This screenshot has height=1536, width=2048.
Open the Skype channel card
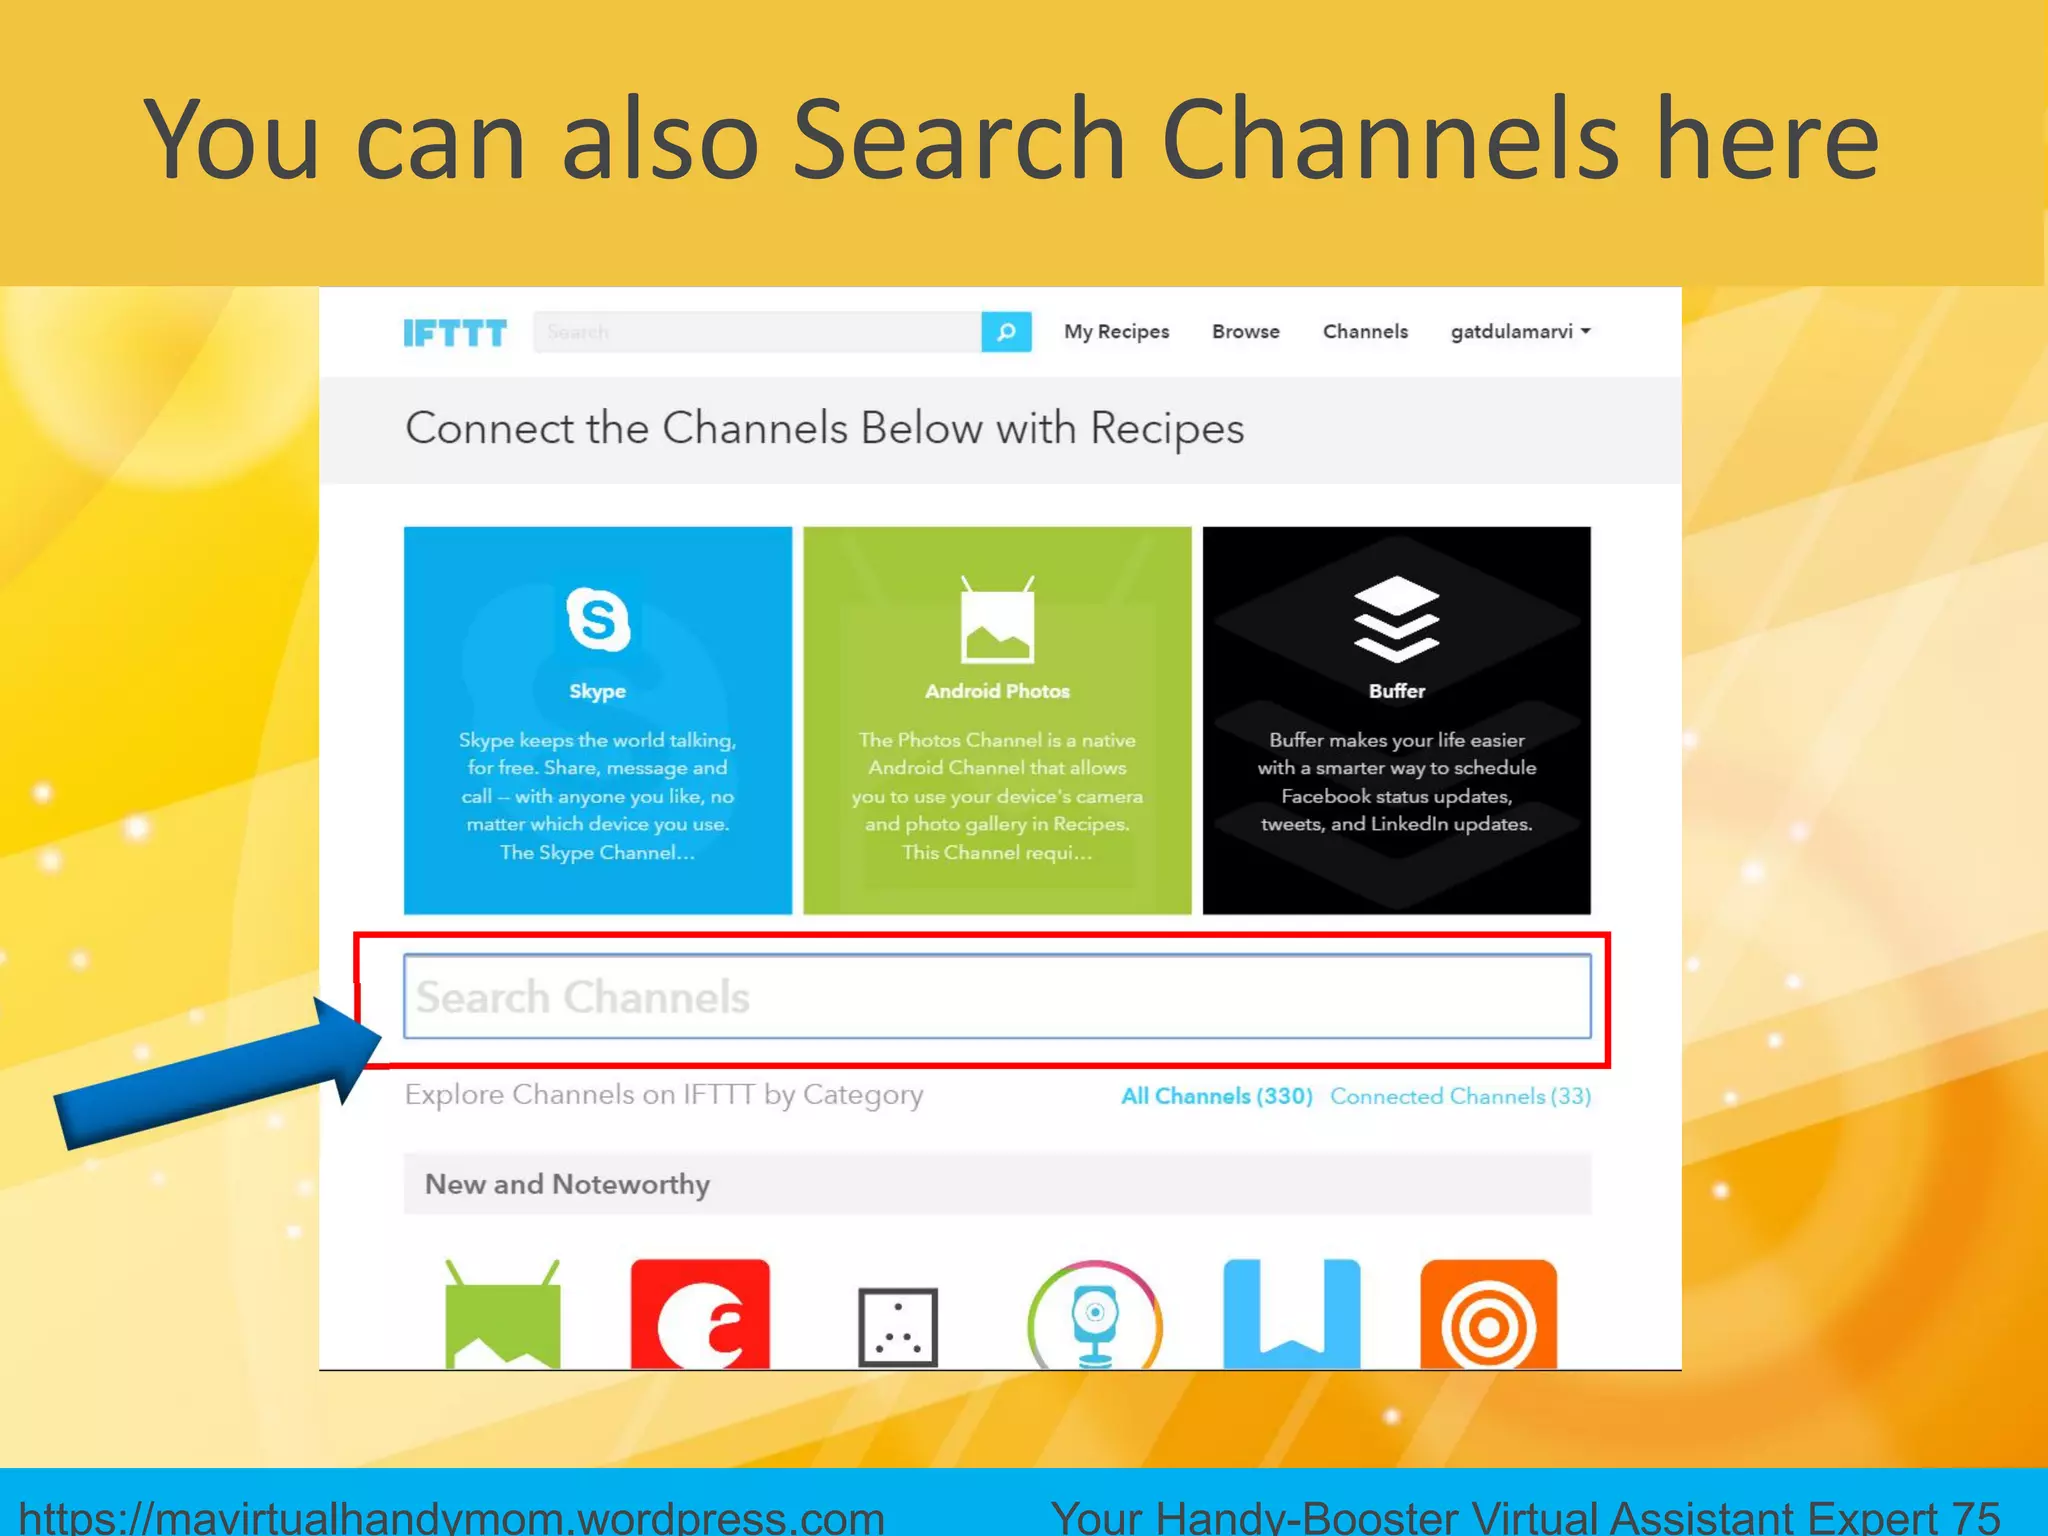pos(598,720)
